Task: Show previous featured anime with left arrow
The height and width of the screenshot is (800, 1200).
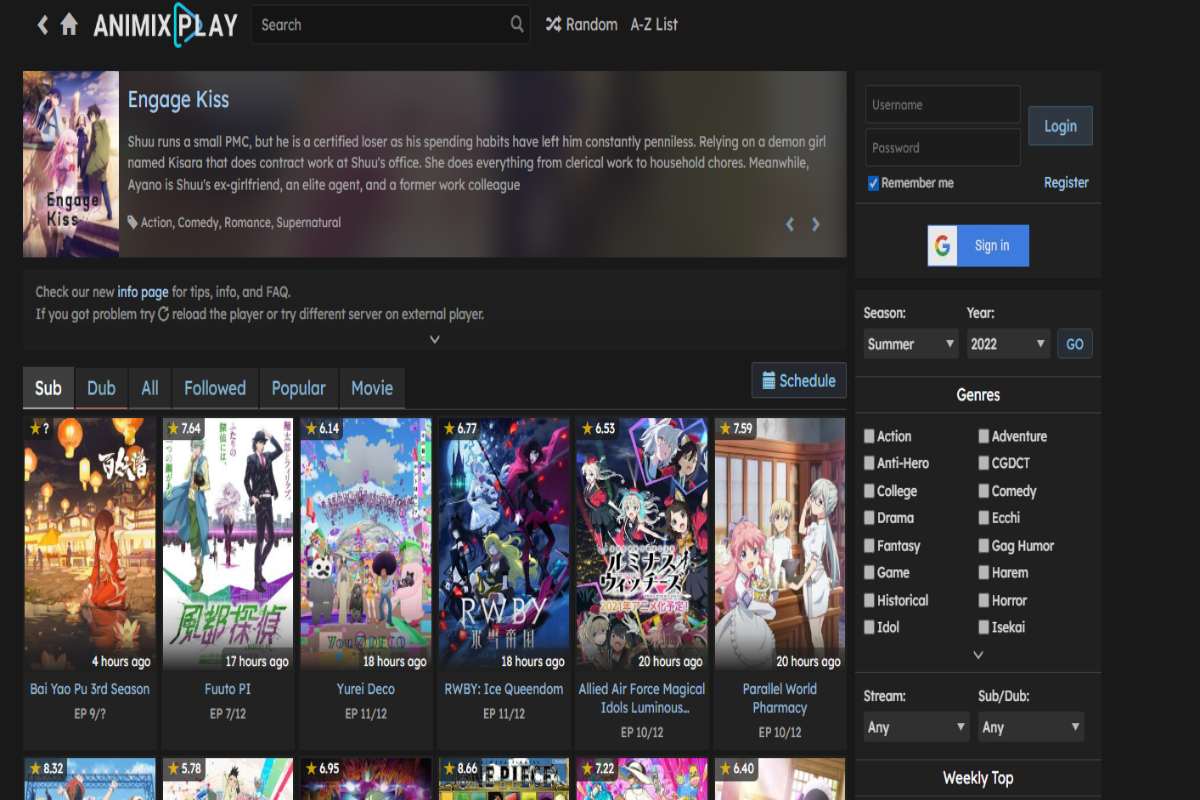Action: coord(790,224)
